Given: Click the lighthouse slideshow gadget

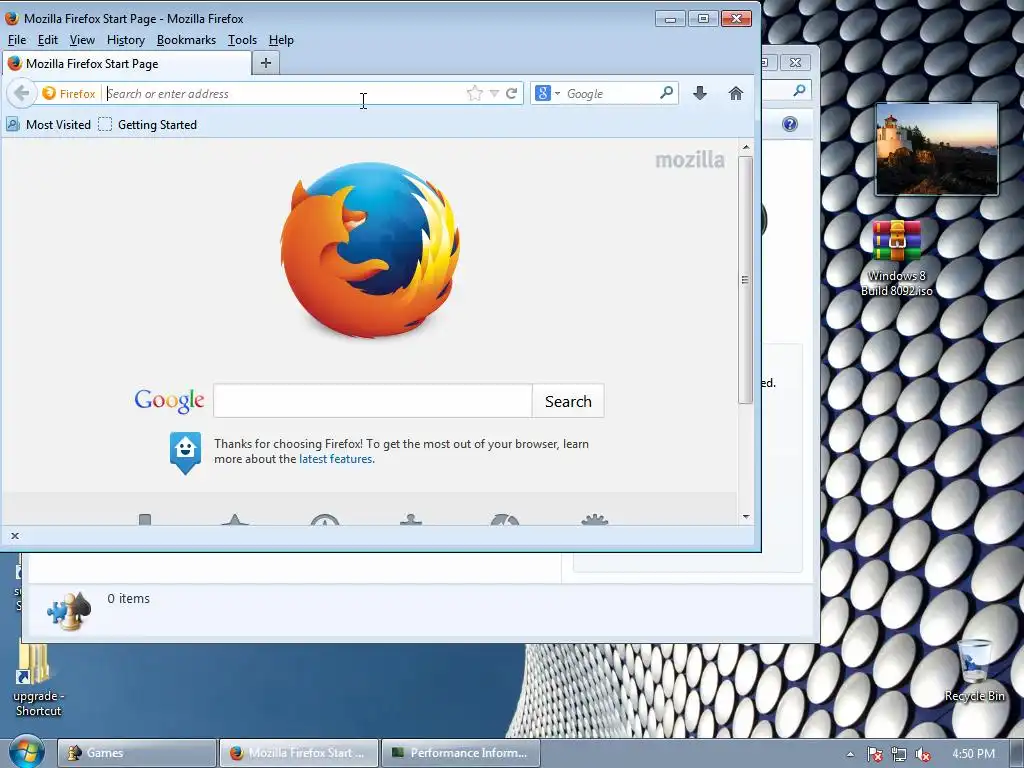Looking at the screenshot, I should pos(936,149).
